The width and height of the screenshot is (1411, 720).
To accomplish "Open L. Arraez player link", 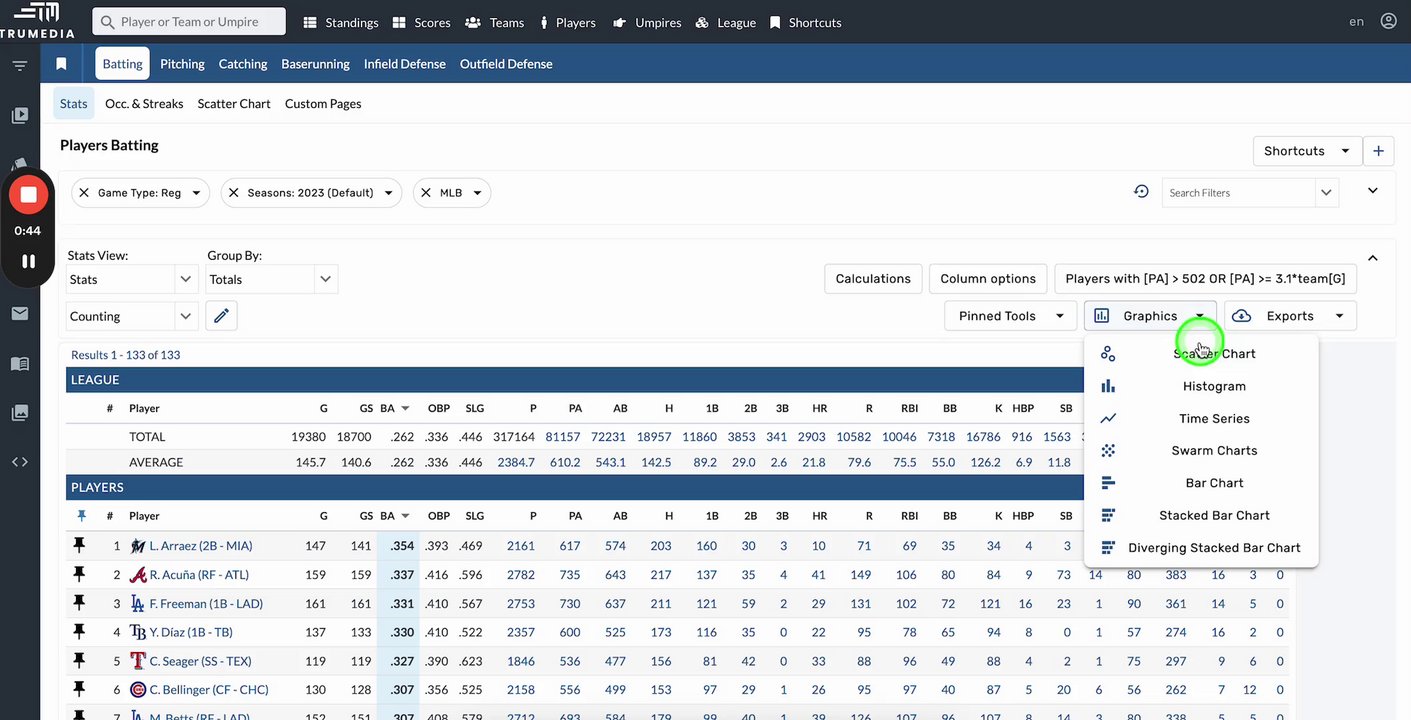I will point(201,546).
